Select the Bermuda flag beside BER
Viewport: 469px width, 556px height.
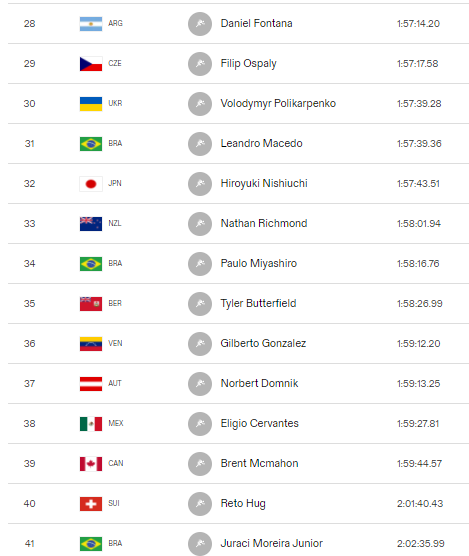tap(91, 304)
